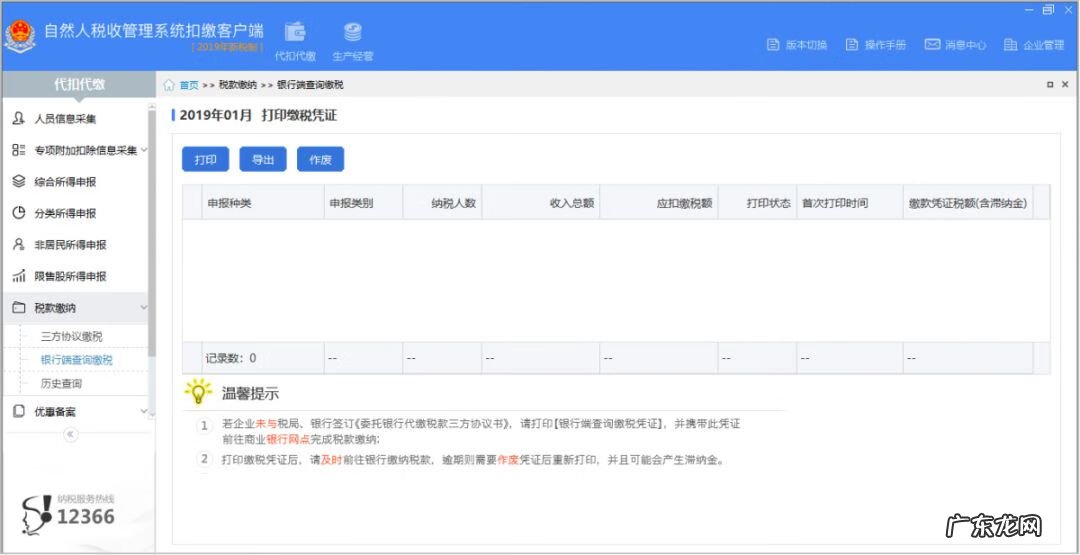The image size is (1080, 555).
Task: Click the 分类所得申报 pie icon
Action: coord(19,213)
